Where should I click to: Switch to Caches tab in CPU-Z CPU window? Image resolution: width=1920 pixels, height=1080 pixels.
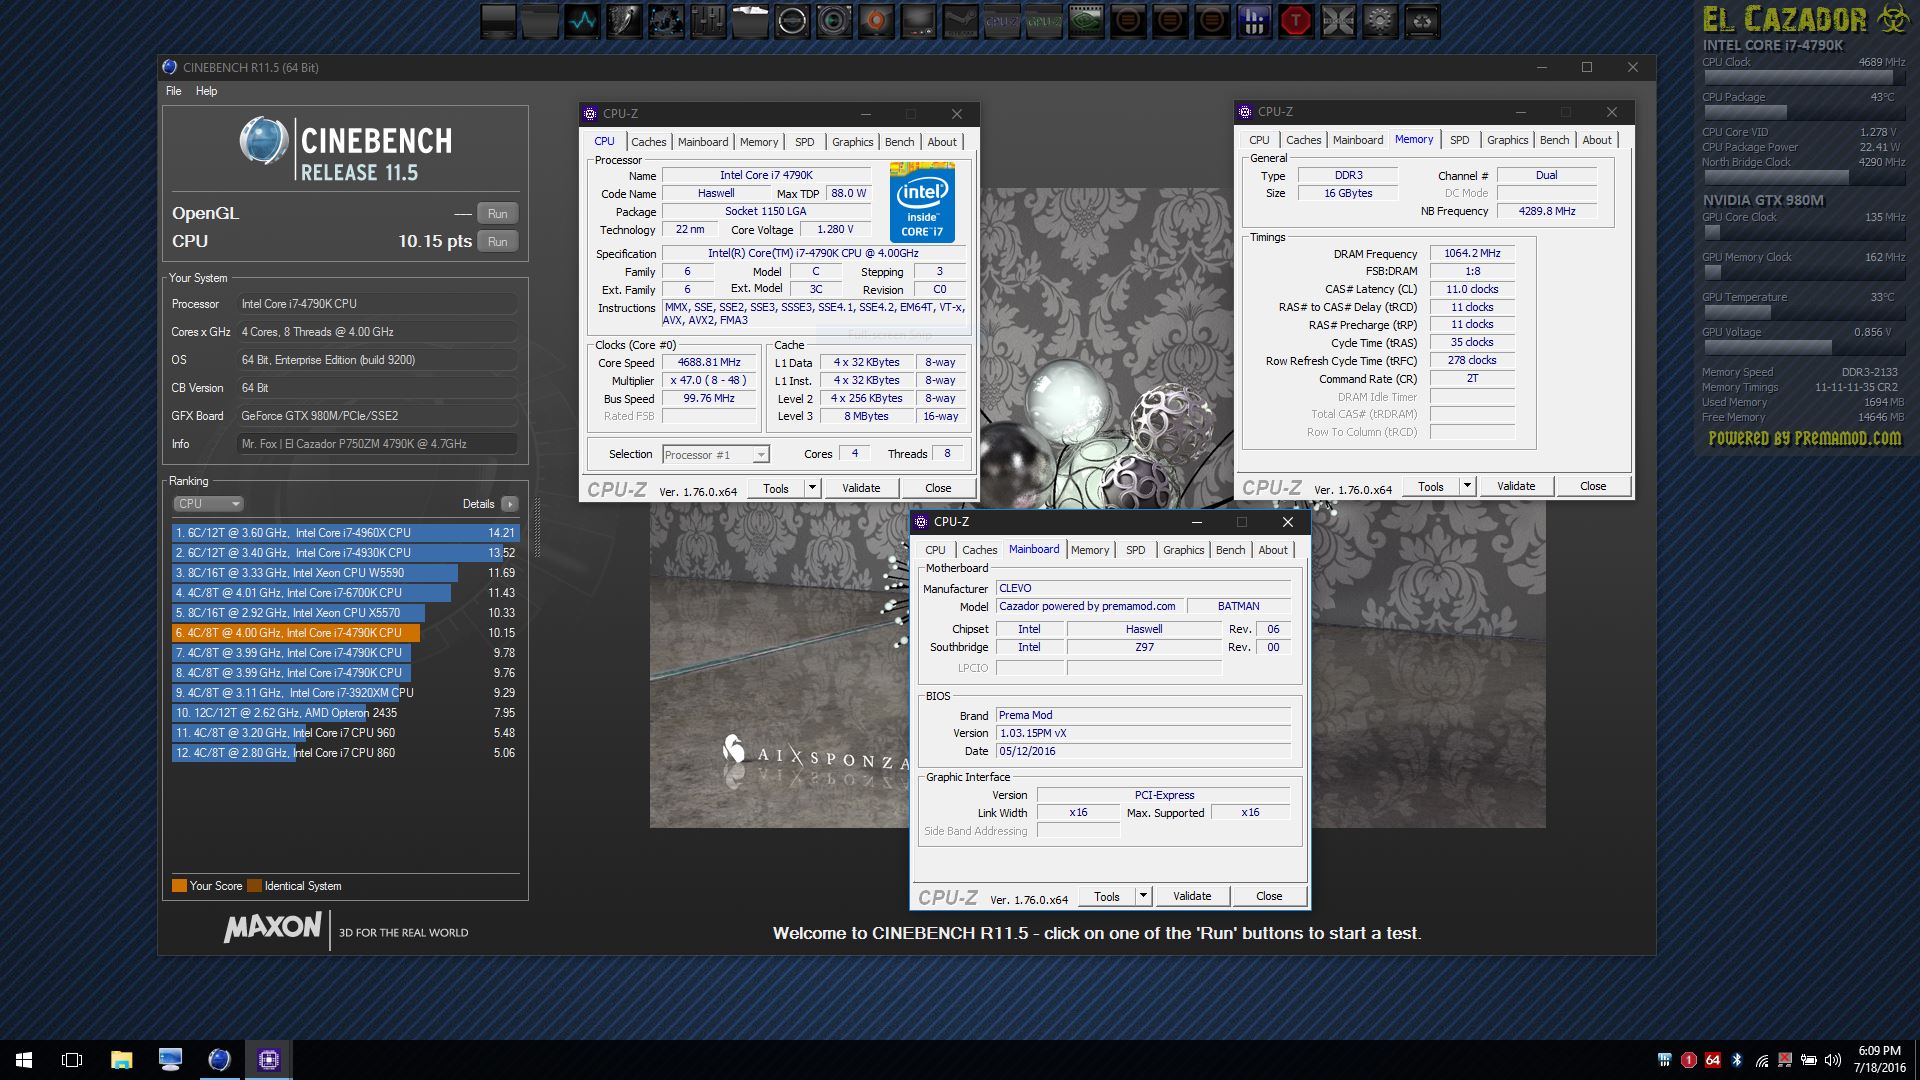click(x=648, y=142)
